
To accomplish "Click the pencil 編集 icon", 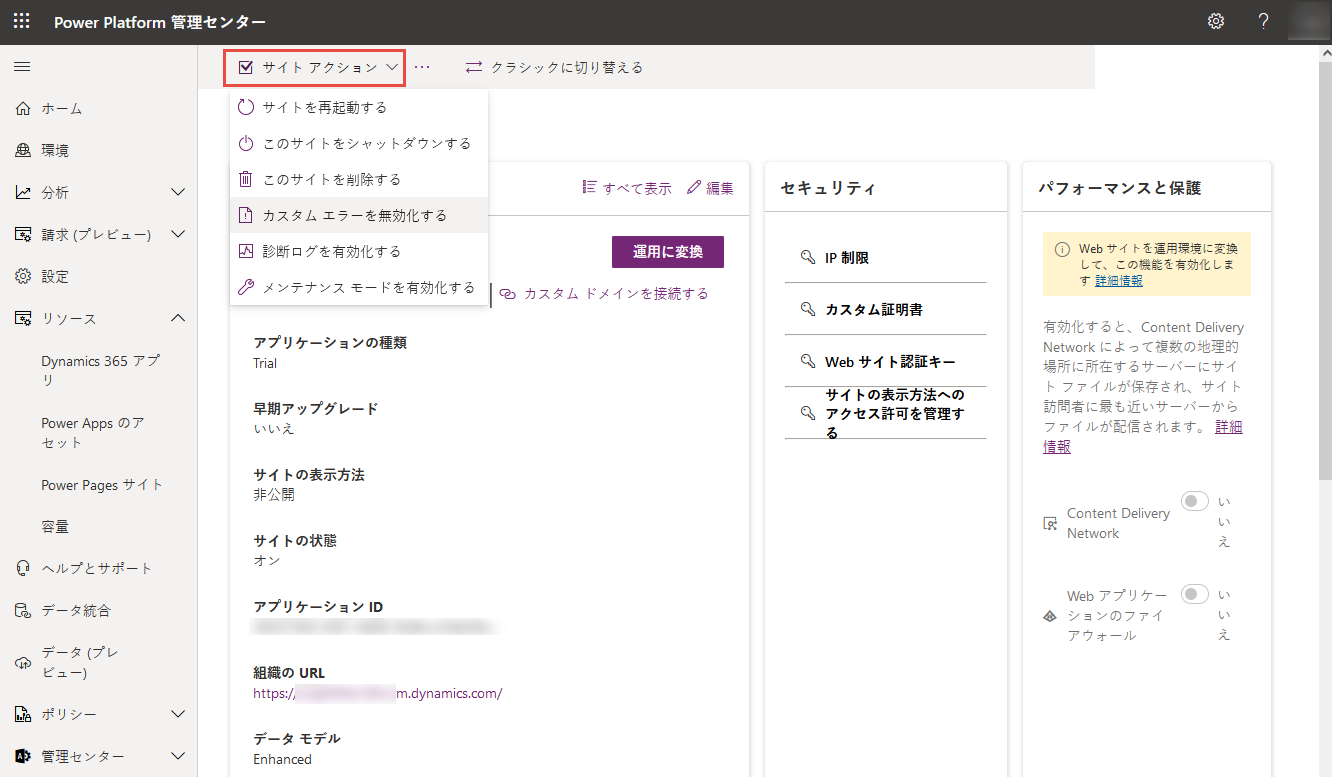I will pos(694,187).
